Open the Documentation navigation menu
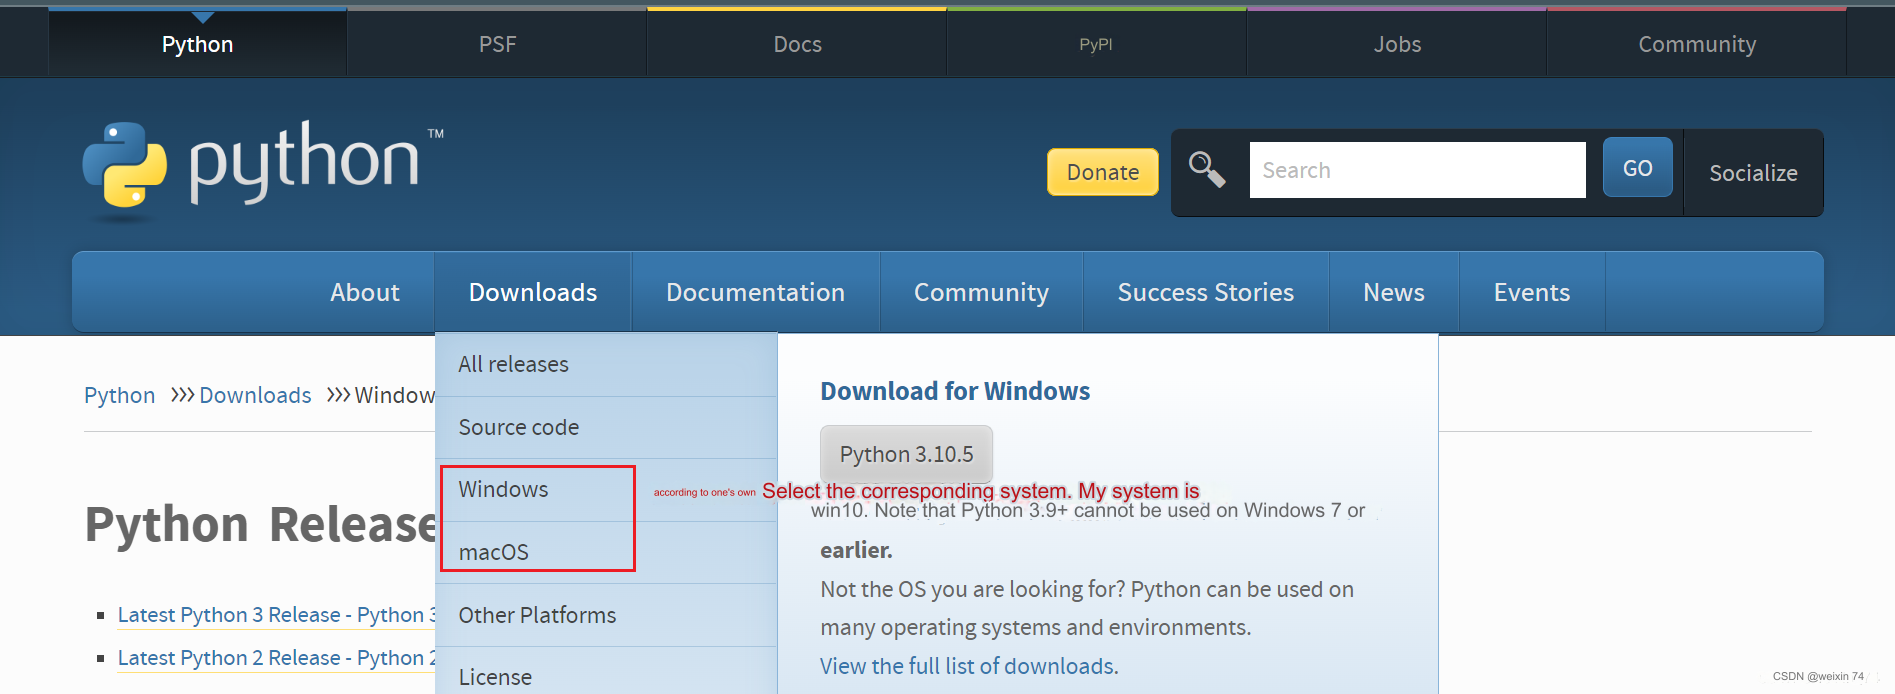1895x694 pixels. pyautogui.click(x=755, y=292)
